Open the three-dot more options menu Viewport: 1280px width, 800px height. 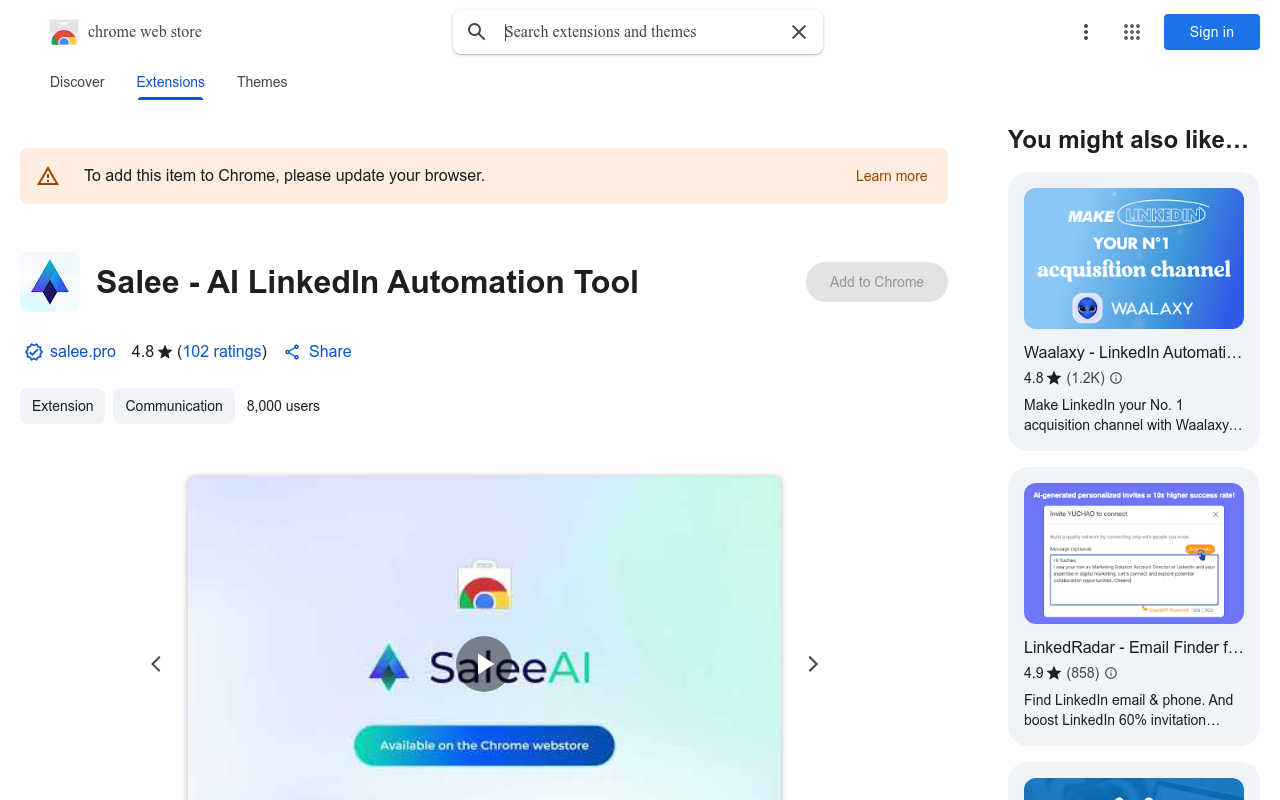tap(1086, 32)
